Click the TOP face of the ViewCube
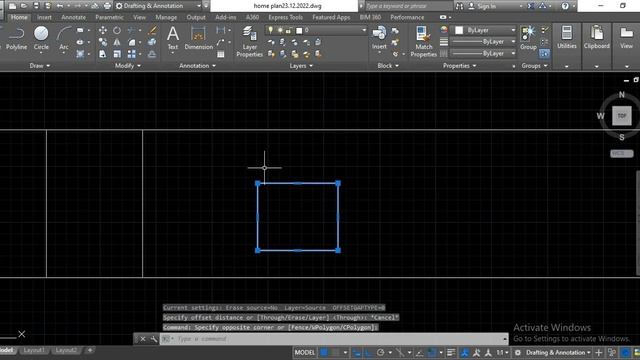Screen dimensions: 640x360 [x=622, y=116]
